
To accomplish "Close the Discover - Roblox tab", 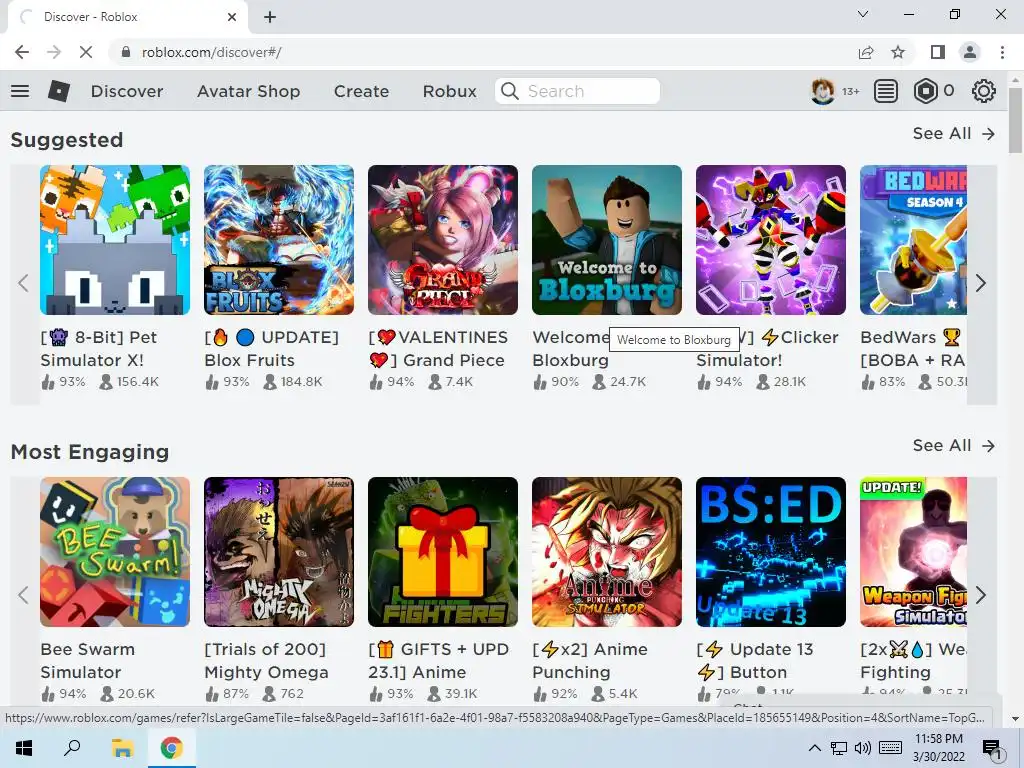I will [x=232, y=17].
